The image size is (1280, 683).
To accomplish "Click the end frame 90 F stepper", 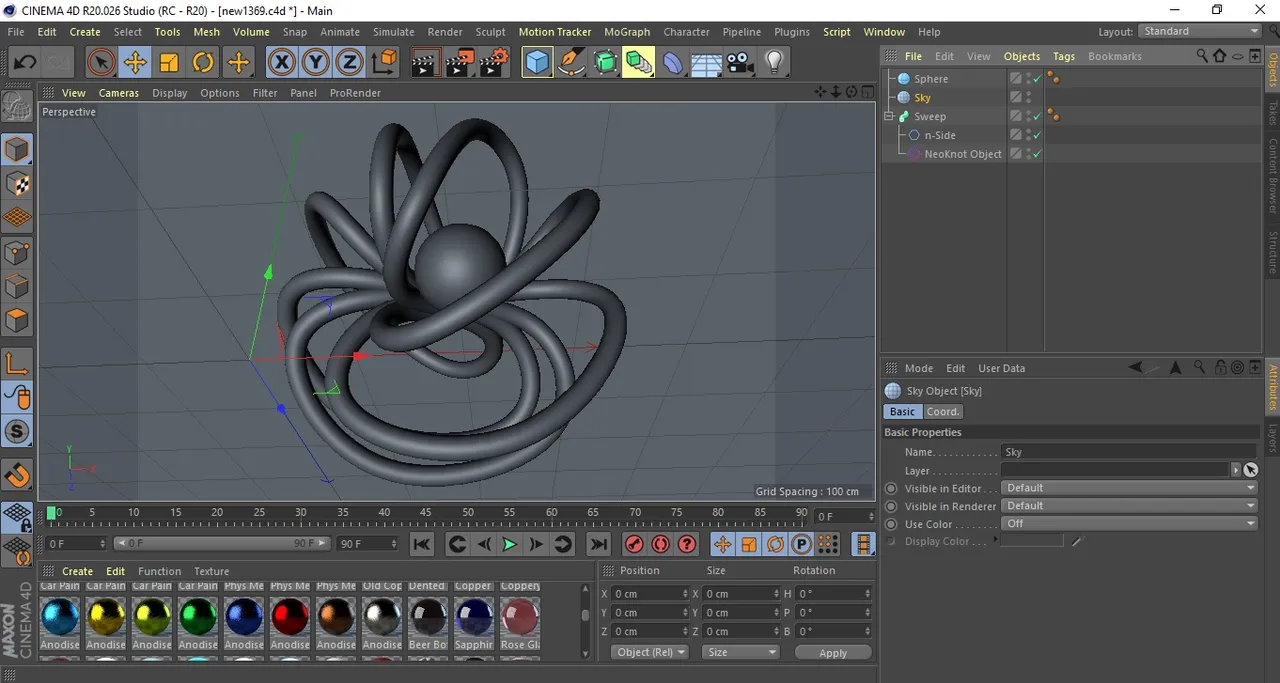I will pyautogui.click(x=395, y=544).
